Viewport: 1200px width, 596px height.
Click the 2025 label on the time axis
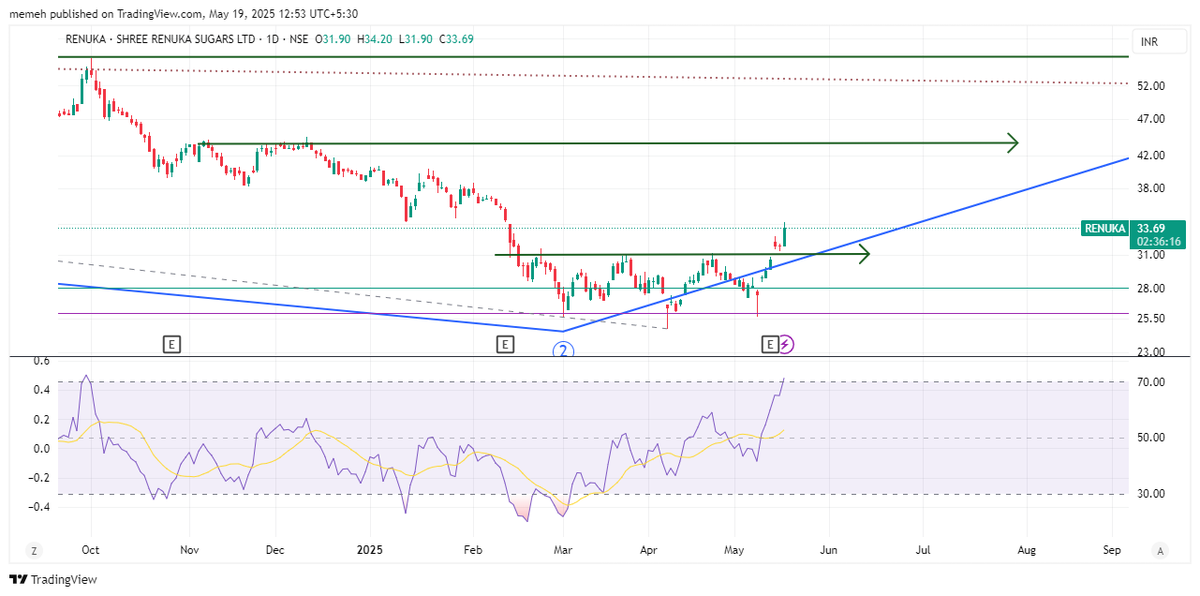(x=370, y=550)
